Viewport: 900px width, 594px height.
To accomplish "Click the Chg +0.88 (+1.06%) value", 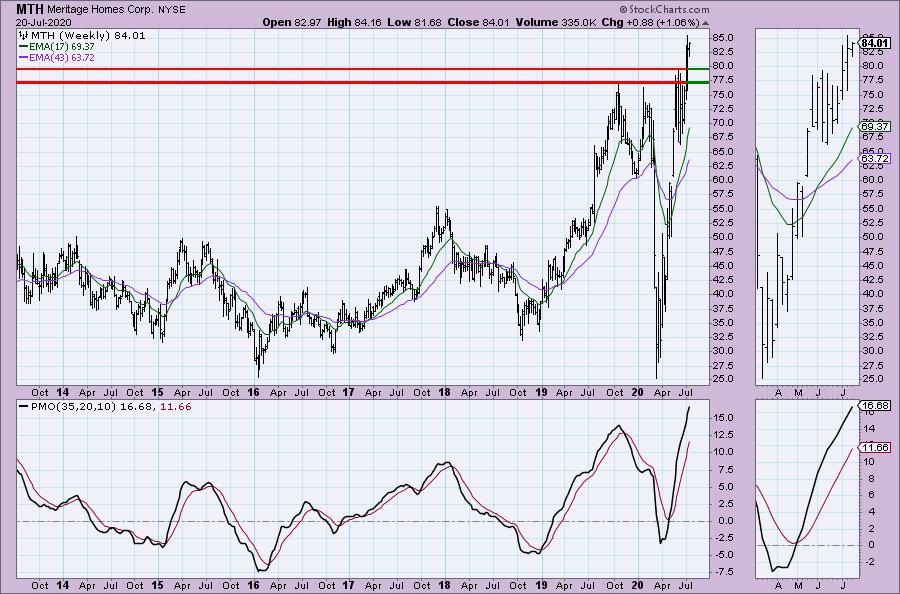I will tap(650, 22).
